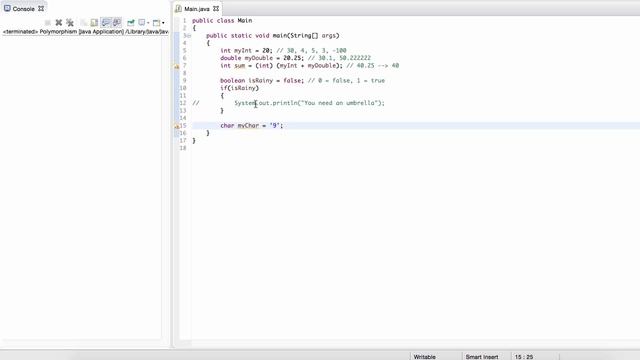Close the Main.java editor tab
This screenshot has height=360, width=640.
(x=216, y=8)
